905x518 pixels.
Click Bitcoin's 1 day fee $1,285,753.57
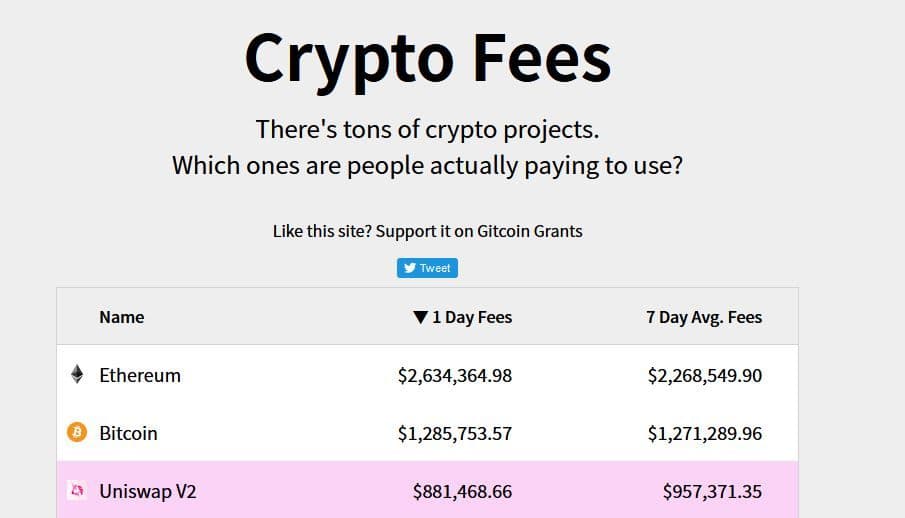click(x=454, y=433)
